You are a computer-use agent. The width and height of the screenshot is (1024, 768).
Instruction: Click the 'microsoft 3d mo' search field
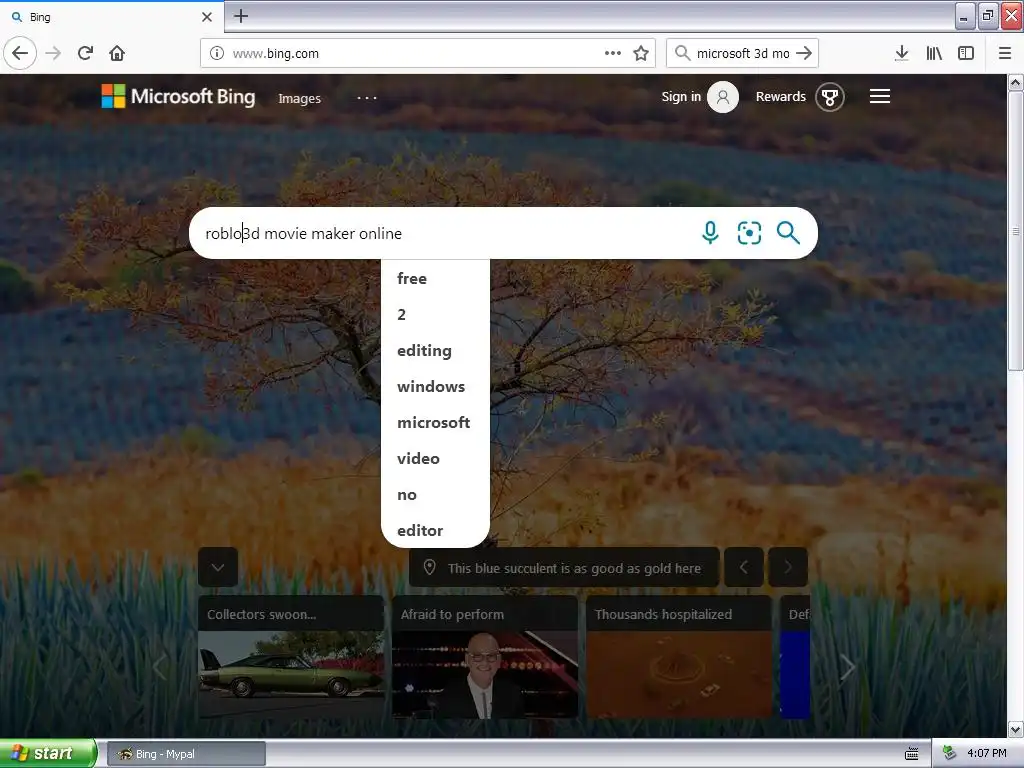click(x=743, y=53)
